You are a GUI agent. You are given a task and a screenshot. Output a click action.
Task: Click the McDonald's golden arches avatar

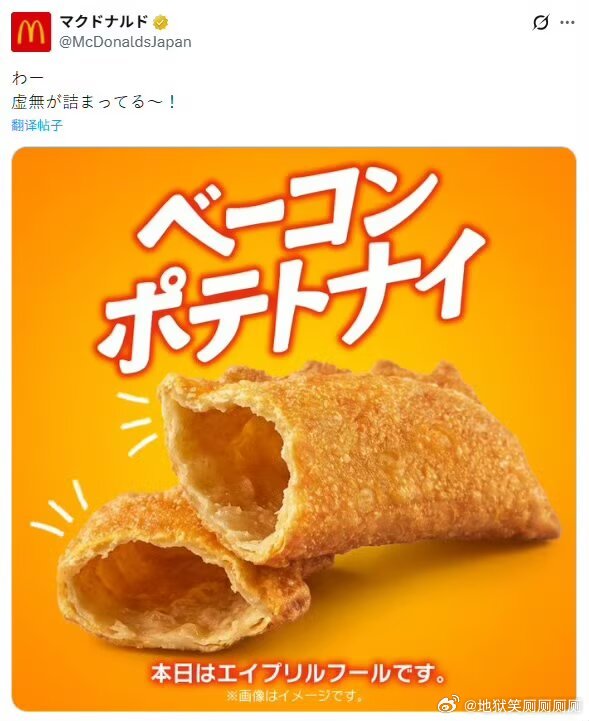[x=31, y=32]
